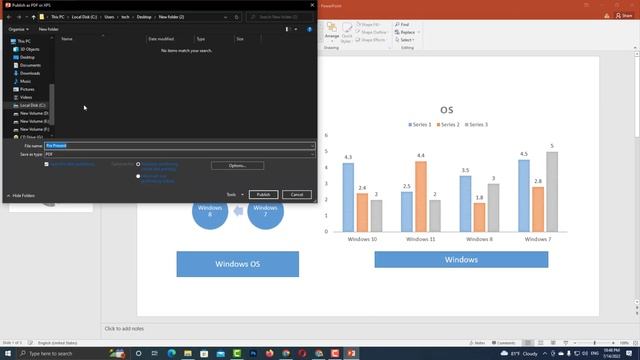Switch to Reading view in status bar
Image resolution: width=640 pixels, height=360 pixels.
coord(553,343)
